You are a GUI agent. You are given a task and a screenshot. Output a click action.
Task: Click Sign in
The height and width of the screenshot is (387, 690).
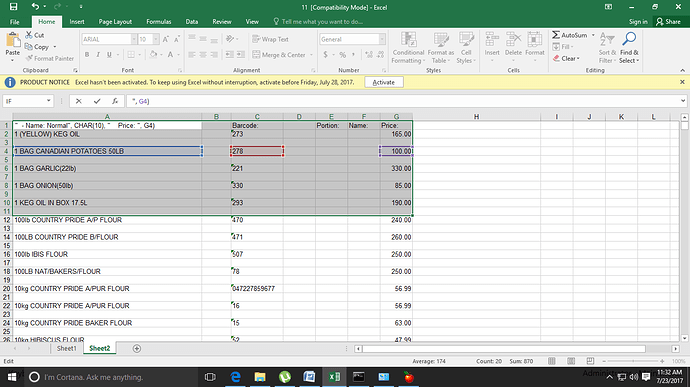point(638,22)
